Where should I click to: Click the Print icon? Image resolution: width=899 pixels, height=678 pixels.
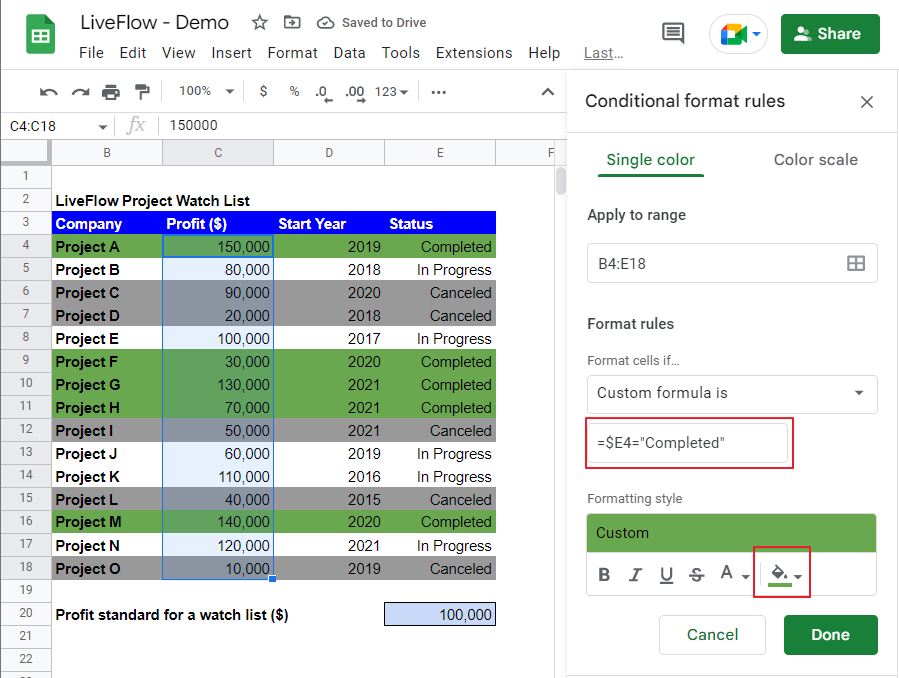click(111, 92)
